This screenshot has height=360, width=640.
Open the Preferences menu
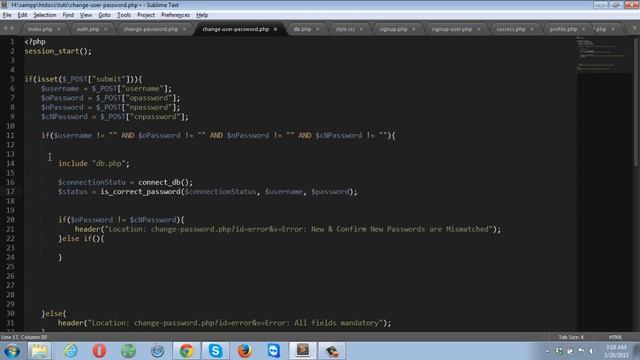(x=175, y=15)
